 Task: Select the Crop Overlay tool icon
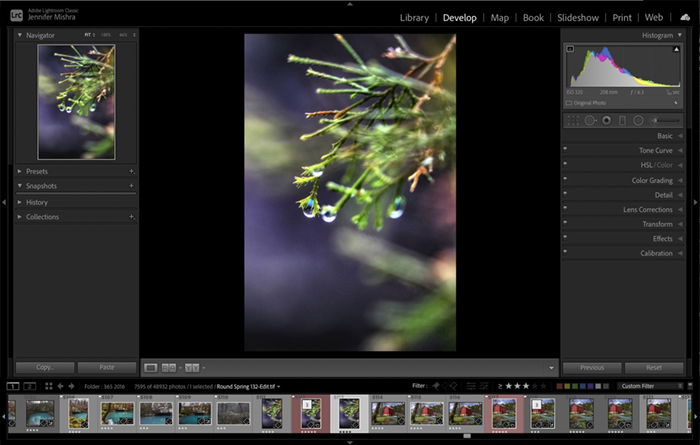tap(573, 121)
